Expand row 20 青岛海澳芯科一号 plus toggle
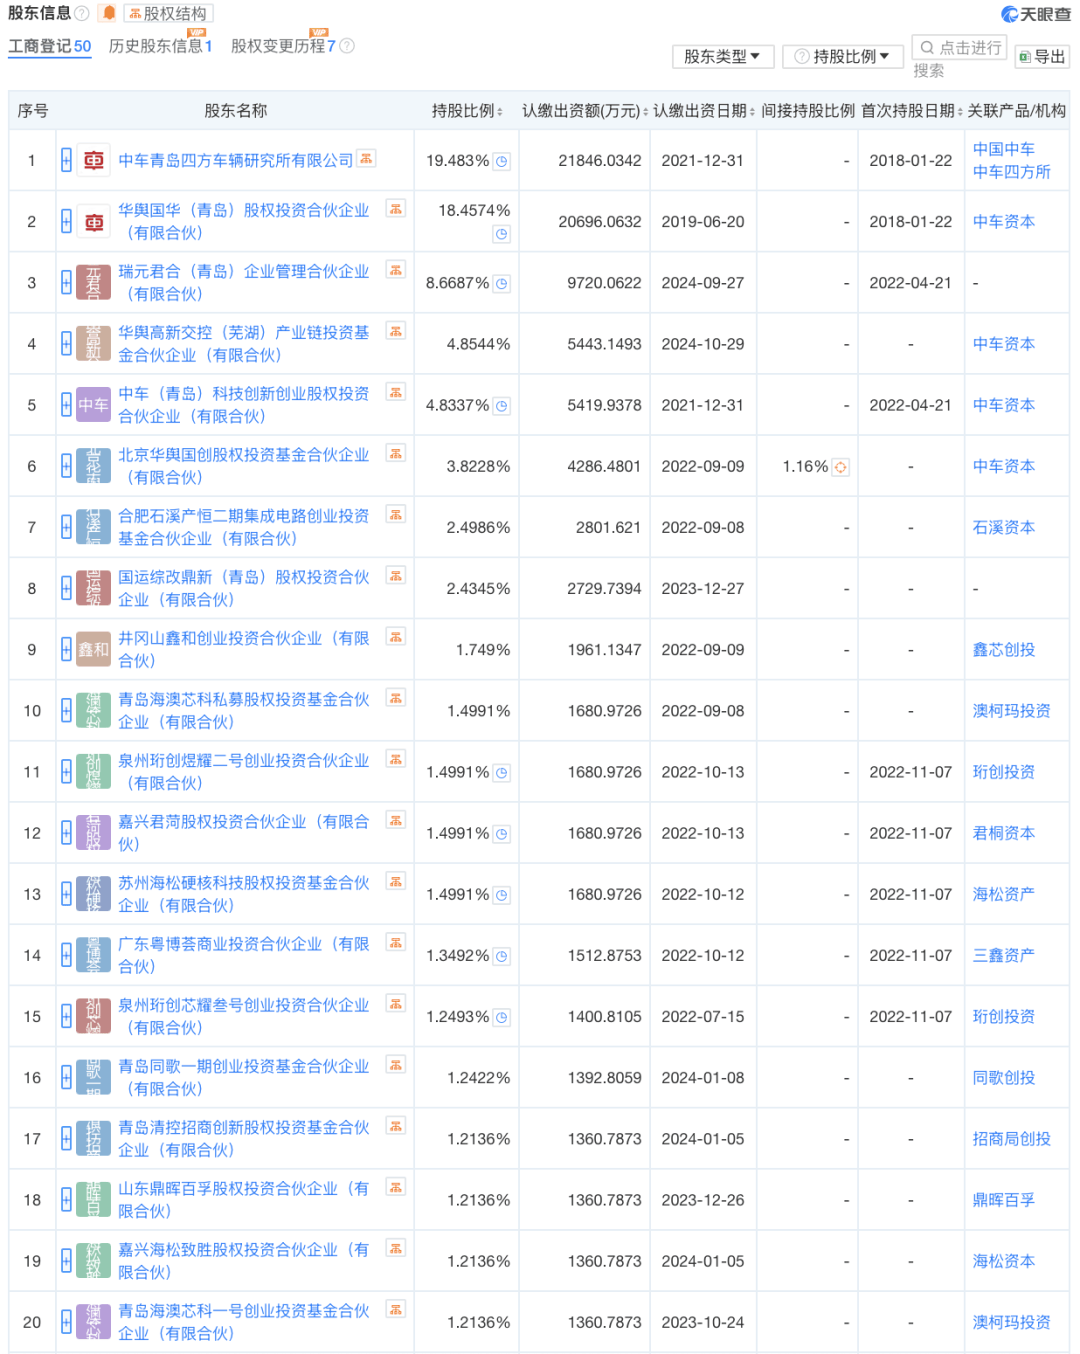Screen dimensions: 1080x1354 [x=66, y=1323]
